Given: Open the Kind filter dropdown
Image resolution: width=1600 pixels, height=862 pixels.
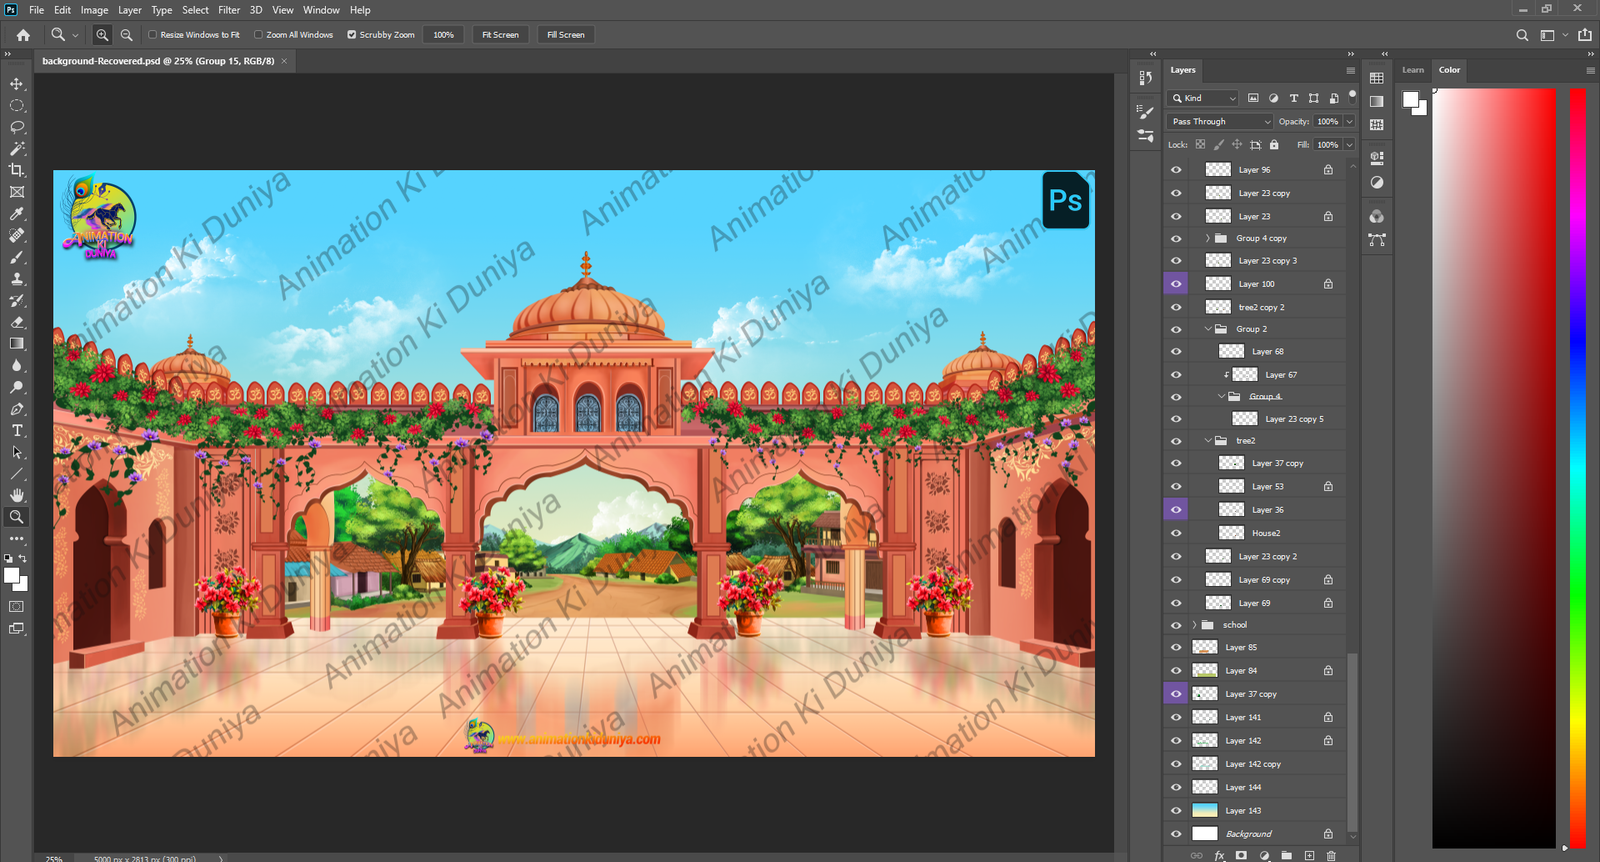Looking at the screenshot, I should [x=1204, y=98].
